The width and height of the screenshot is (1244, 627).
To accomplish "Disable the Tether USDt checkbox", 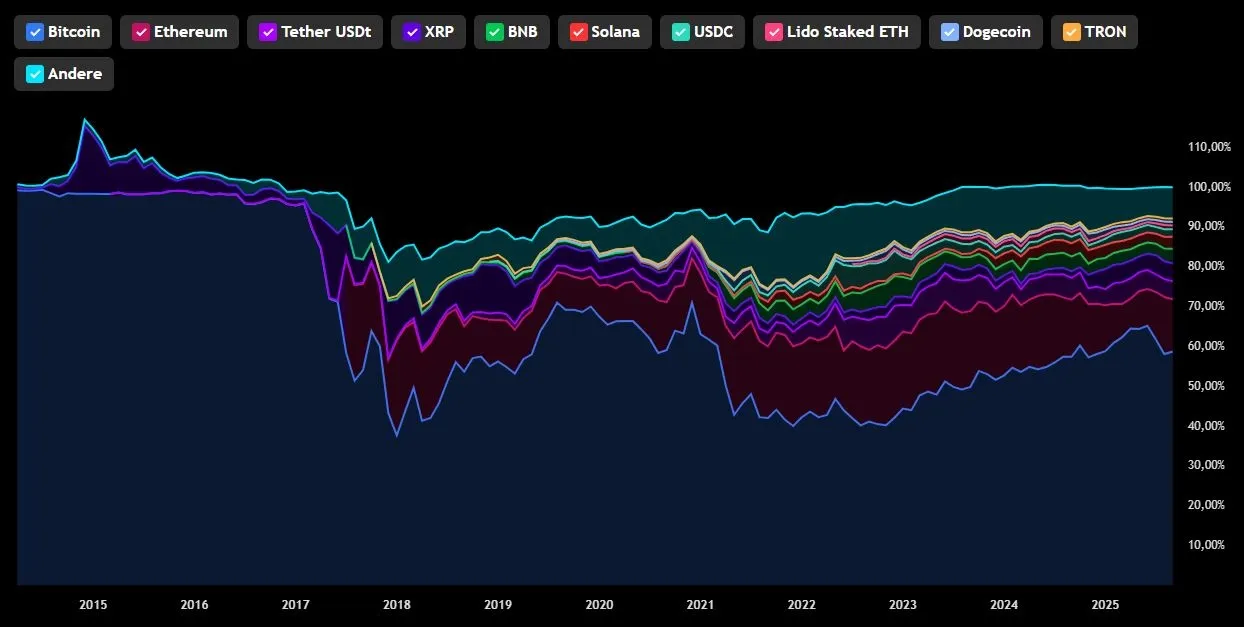I will [268, 32].
